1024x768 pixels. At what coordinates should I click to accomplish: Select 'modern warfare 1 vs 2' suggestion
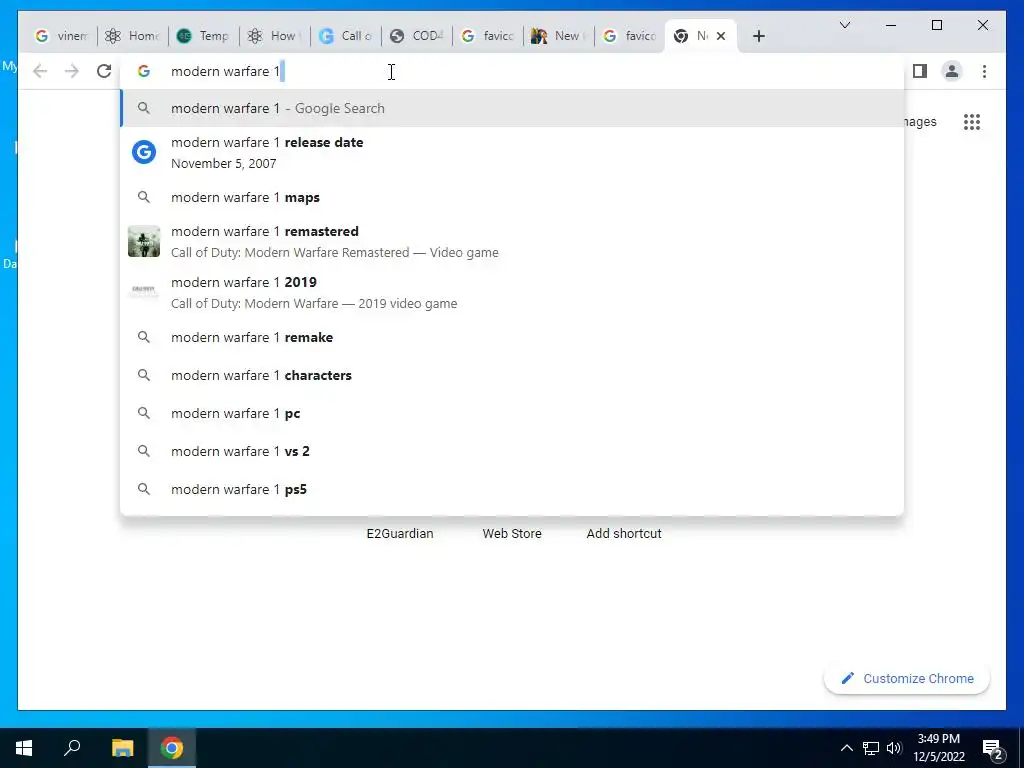tap(512, 451)
